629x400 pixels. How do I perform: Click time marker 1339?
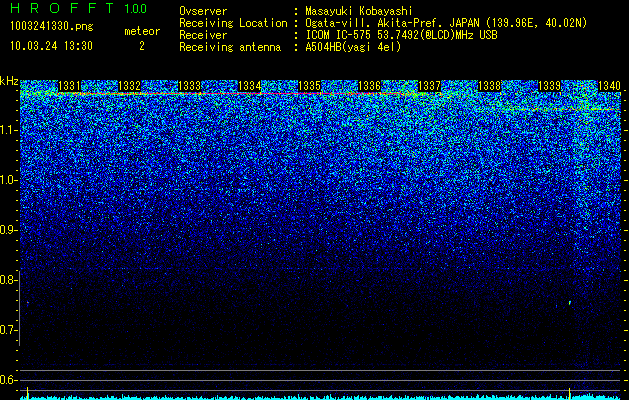click(549, 86)
